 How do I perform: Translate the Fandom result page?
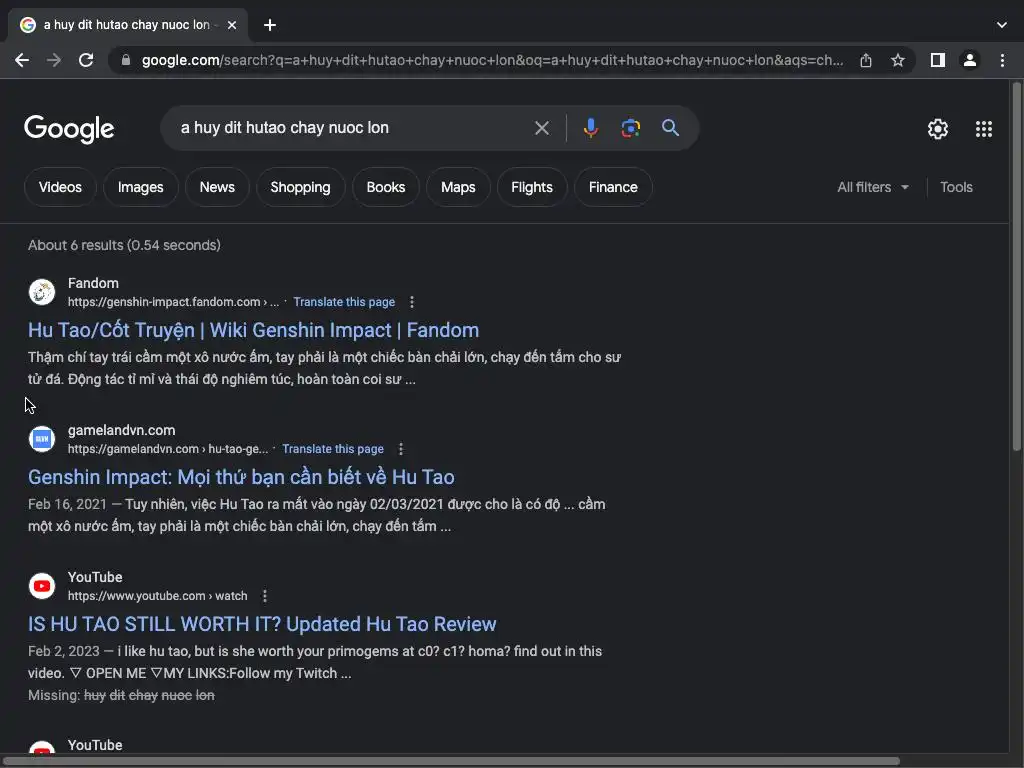tap(344, 302)
